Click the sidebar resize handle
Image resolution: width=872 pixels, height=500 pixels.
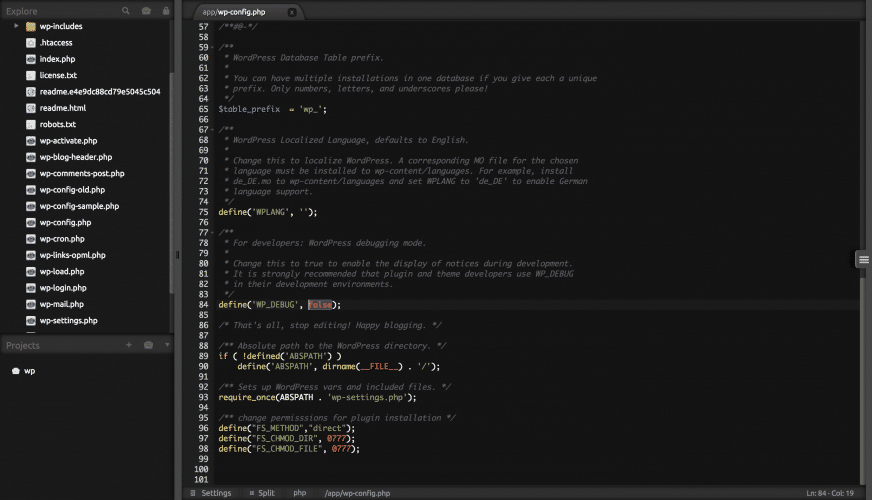pyautogui.click(x=178, y=255)
